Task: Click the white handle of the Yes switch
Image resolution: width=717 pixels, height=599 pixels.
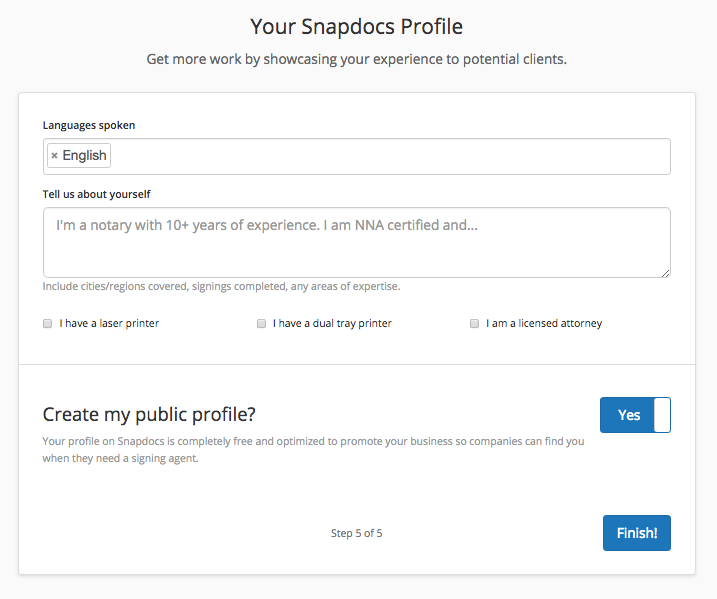Action: click(662, 415)
